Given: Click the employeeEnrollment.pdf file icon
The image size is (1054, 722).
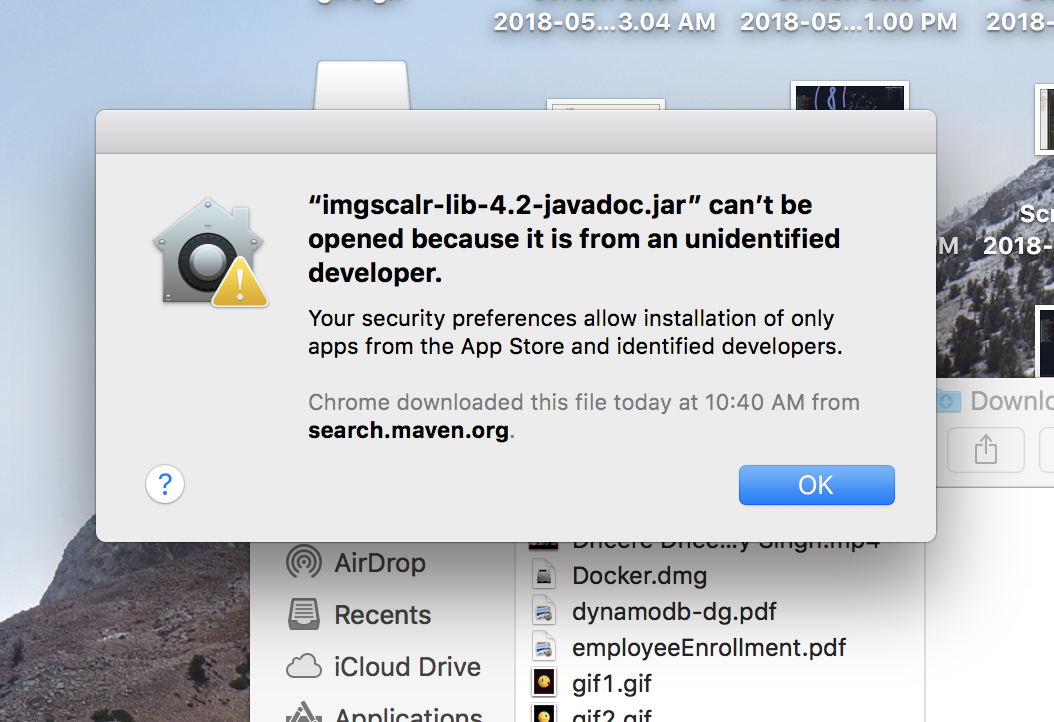Looking at the screenshot, I should [x=544, y=647].
